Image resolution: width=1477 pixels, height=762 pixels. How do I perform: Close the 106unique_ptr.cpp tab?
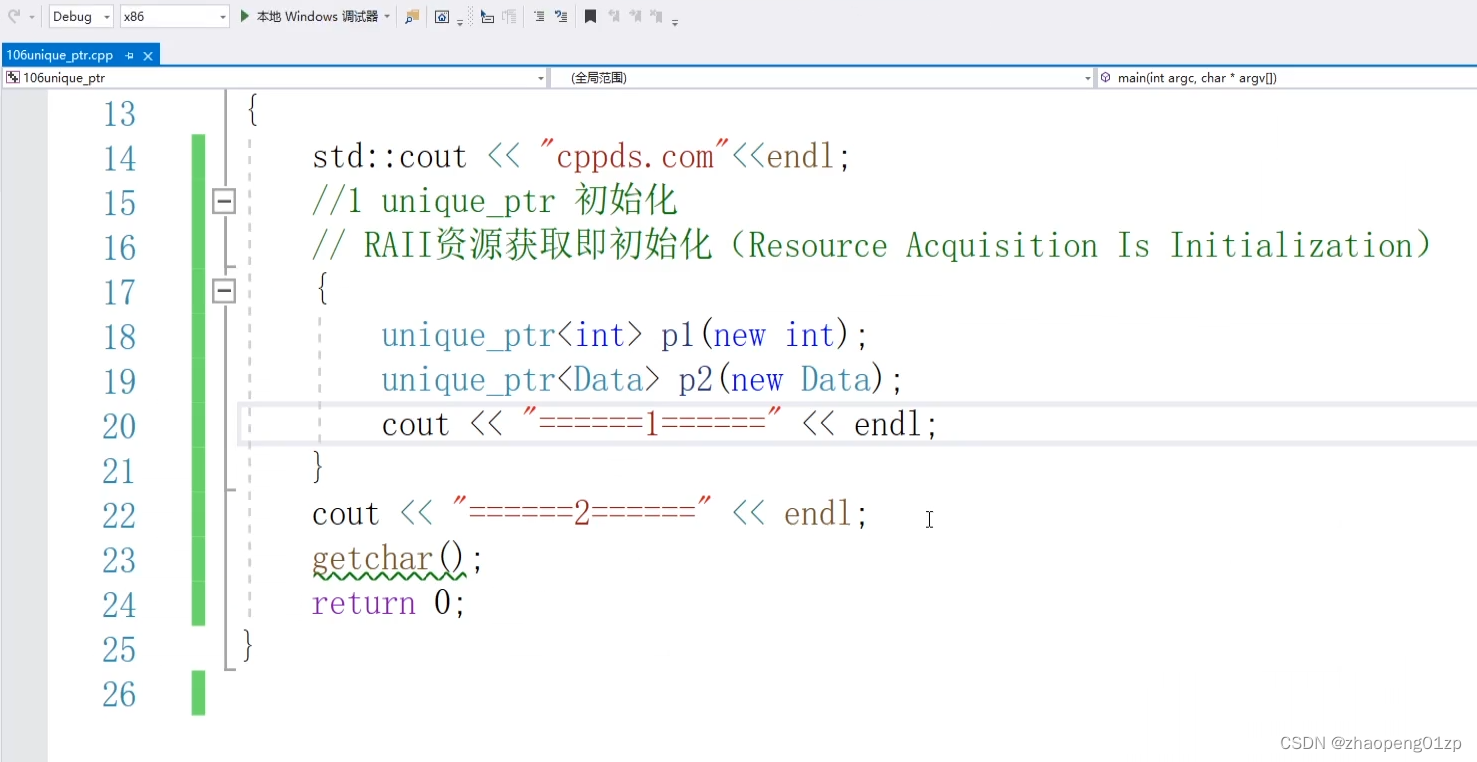pyautogui.click(x=148, y=56)
